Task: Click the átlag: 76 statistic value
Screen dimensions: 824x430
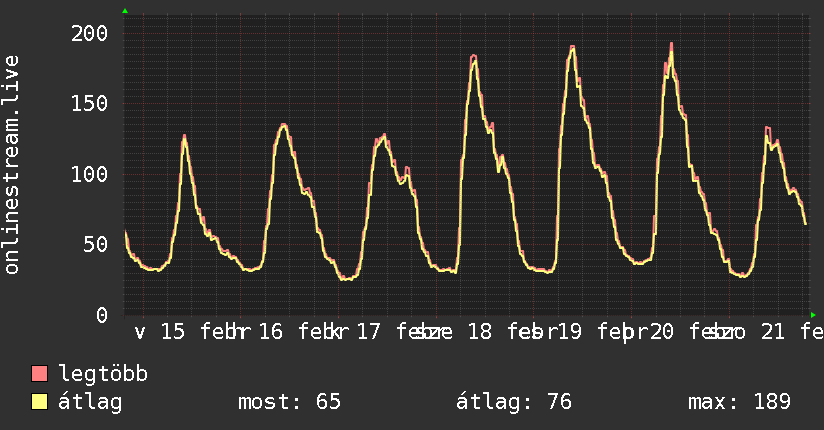Action: (513, 402)
